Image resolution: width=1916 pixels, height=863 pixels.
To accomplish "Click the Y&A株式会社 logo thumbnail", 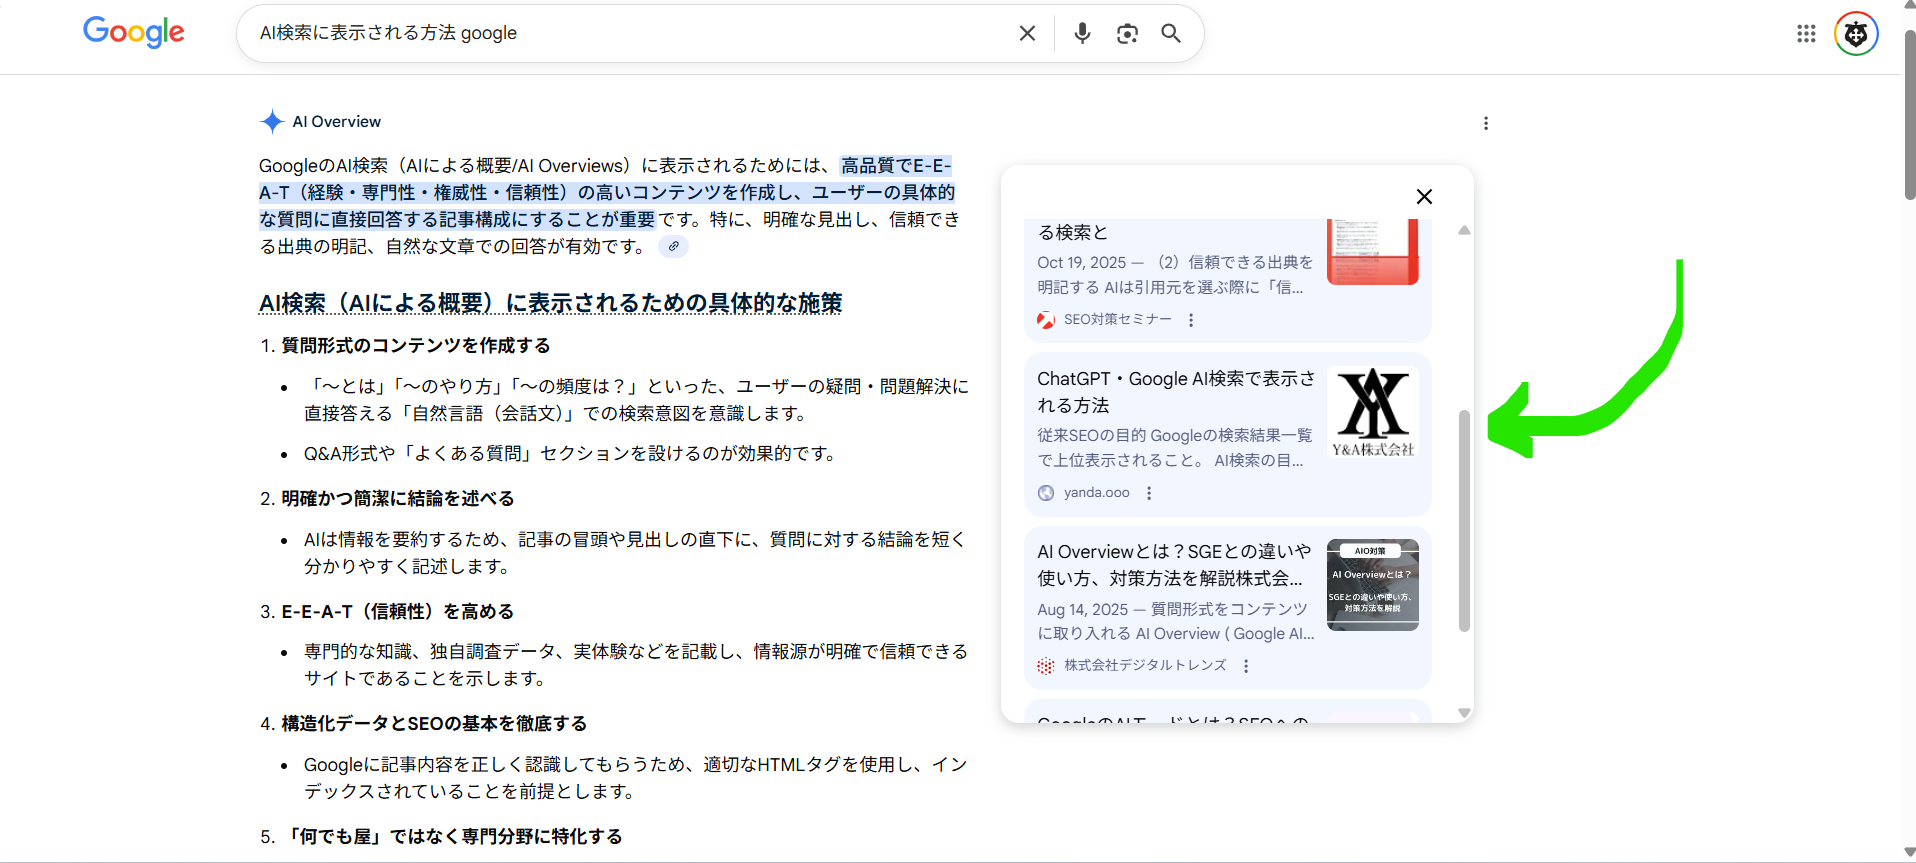I will [x=1372, y=412].
